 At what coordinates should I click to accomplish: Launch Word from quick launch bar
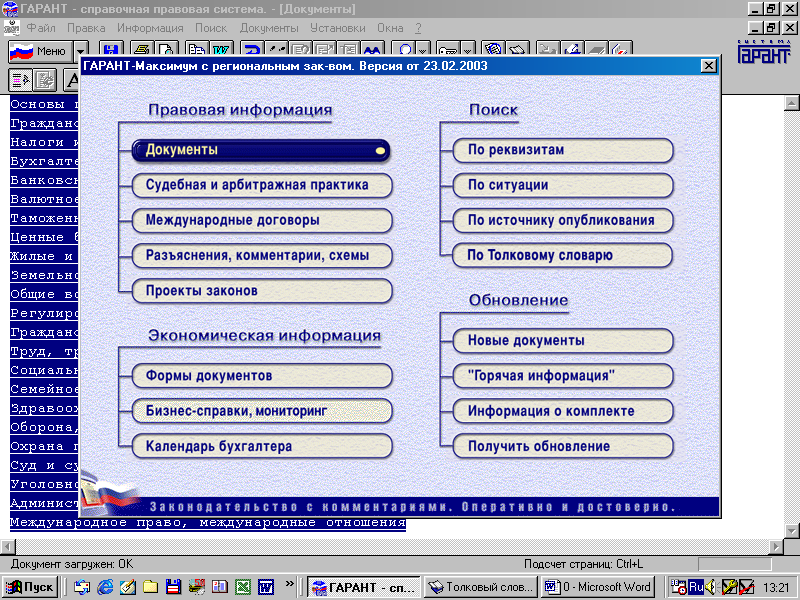pyautogui.click(x=266, y=587)
